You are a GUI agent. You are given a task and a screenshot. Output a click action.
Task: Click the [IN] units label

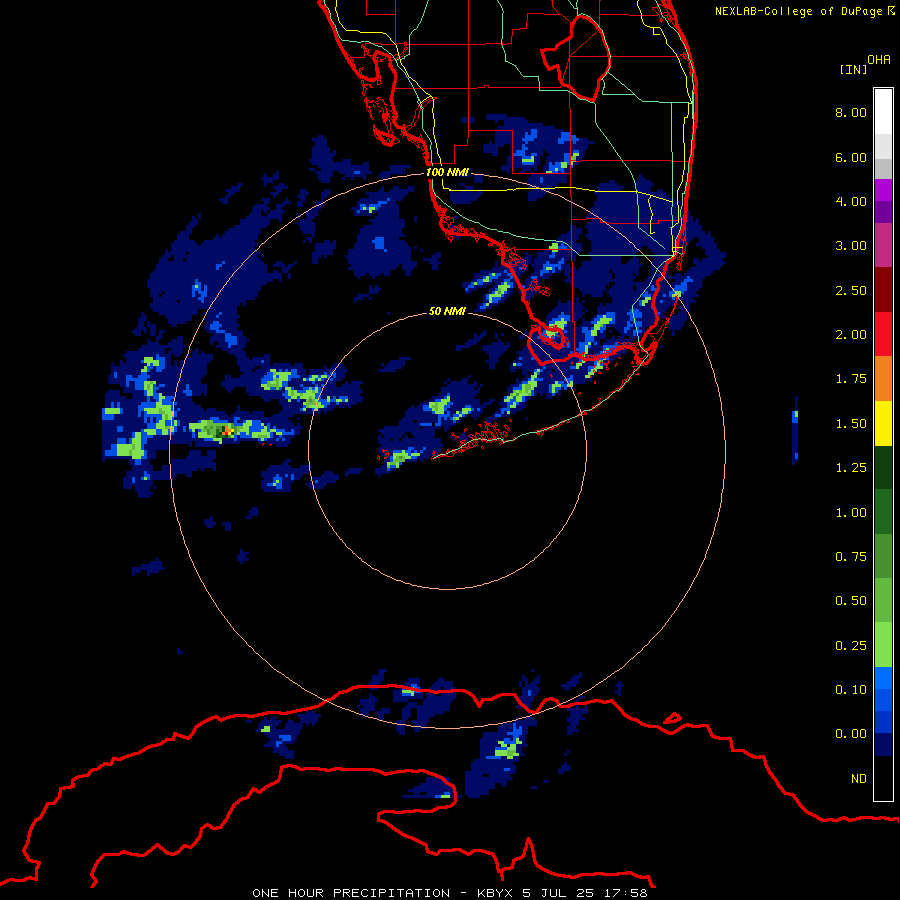pos(853,69)
